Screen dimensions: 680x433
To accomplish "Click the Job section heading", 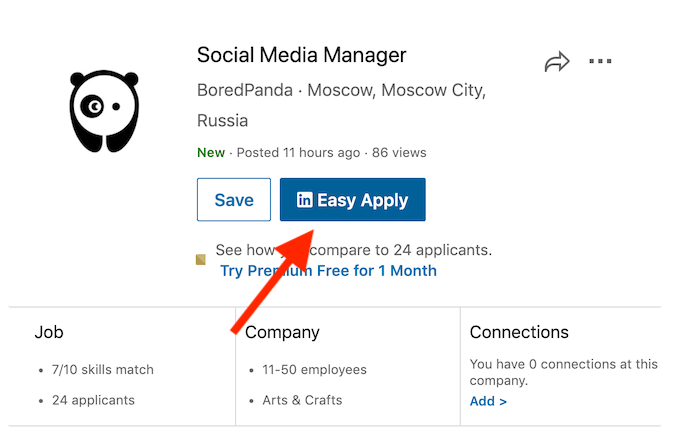I will click(49, 332).
